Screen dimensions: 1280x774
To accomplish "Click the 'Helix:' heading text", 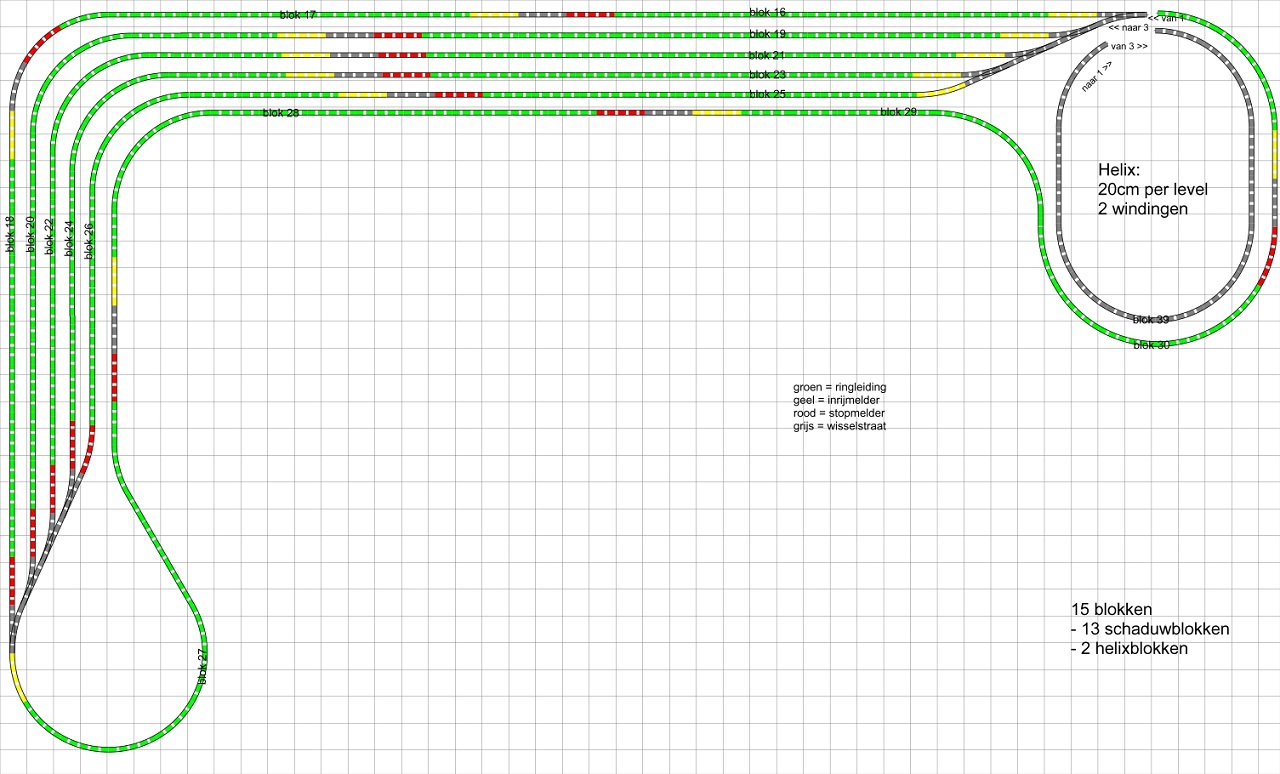I will pos(1118,170).
